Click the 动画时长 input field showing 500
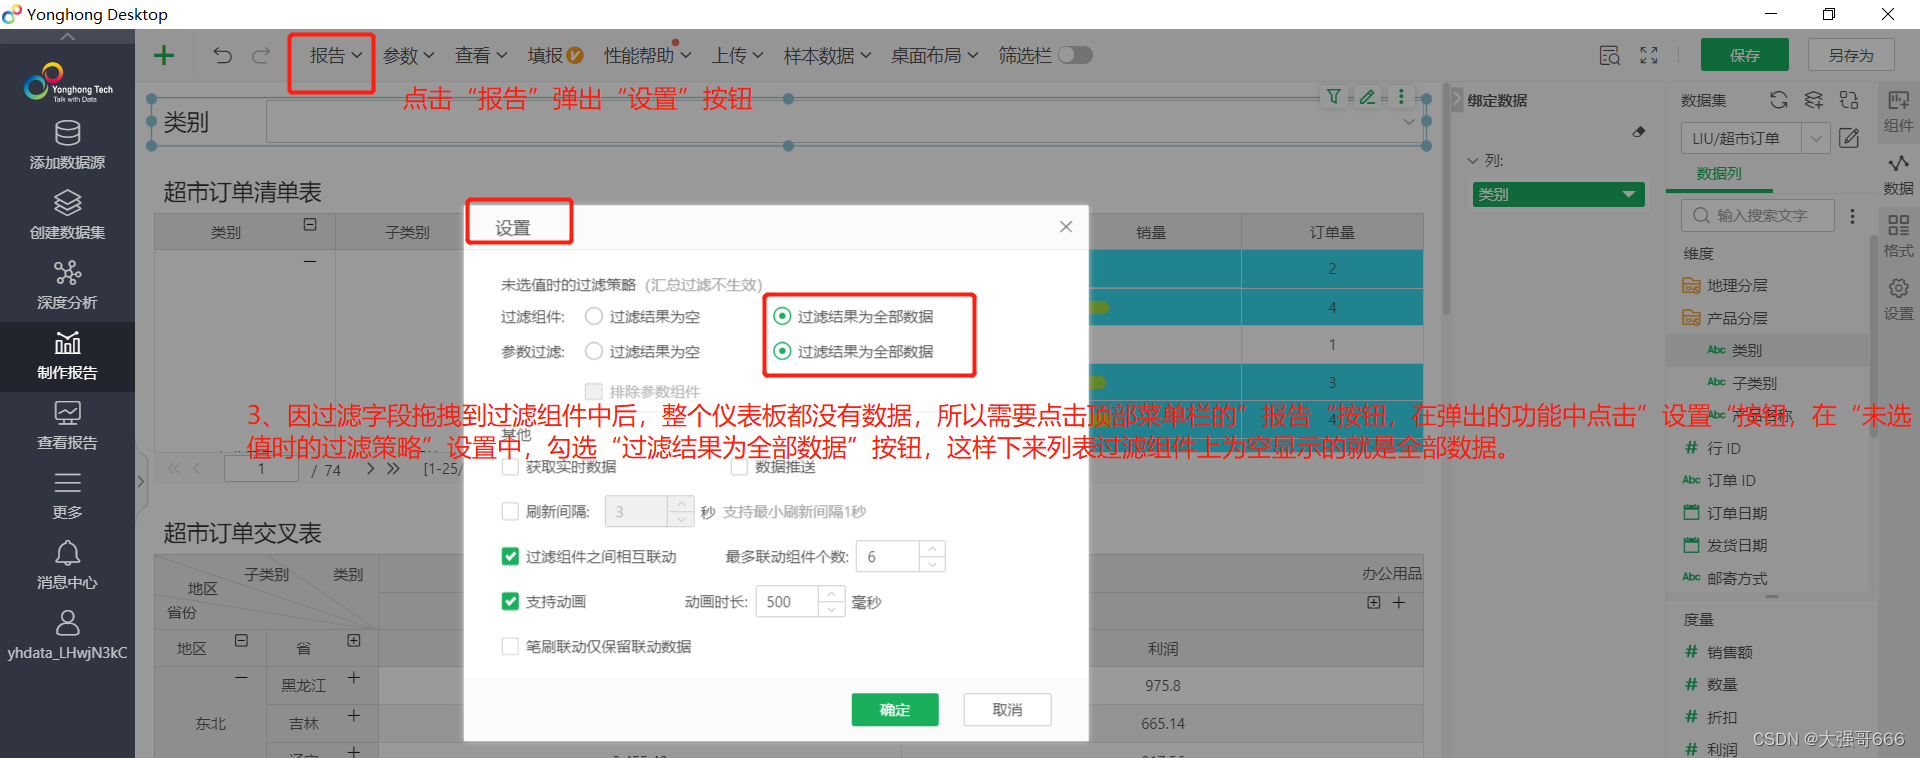 coord(788,601)
